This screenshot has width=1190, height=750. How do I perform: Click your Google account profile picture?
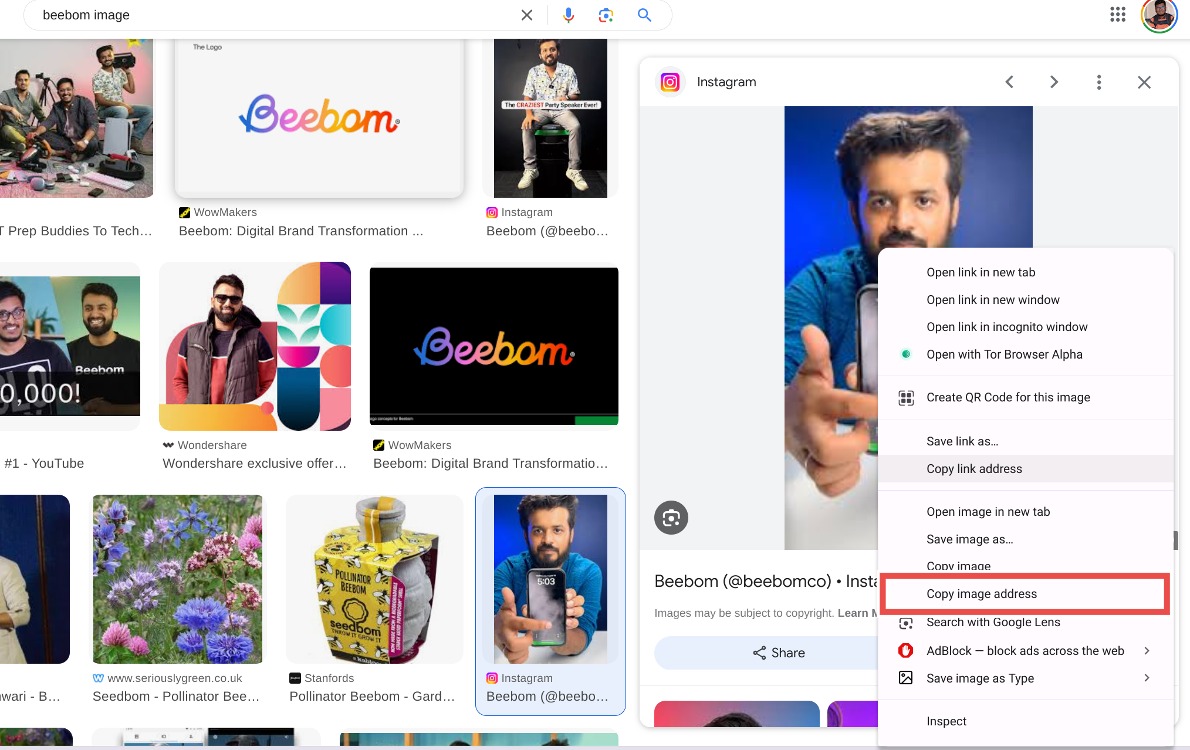point(1158,15)
